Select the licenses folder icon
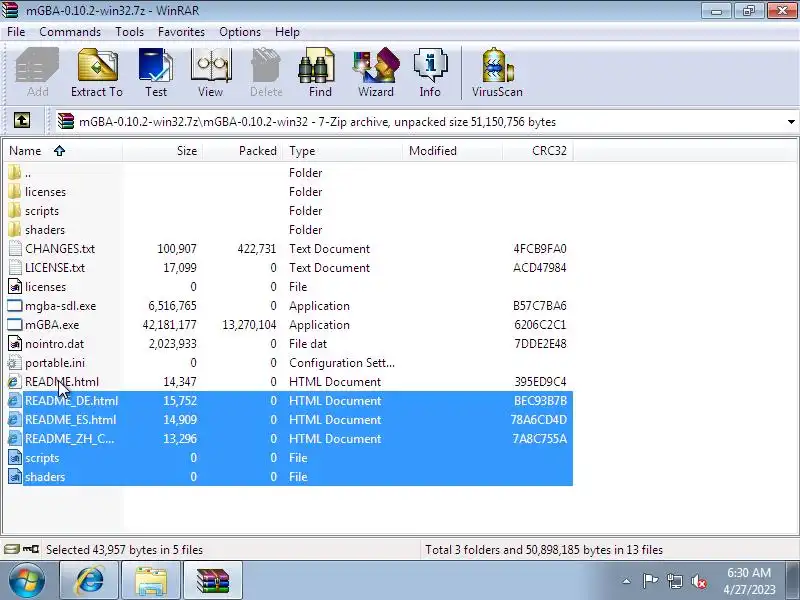This screenshot has width=800, height=600. [15, 192]
